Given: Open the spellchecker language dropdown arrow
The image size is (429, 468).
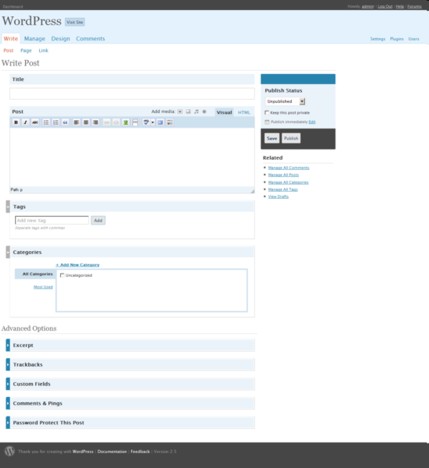Looking at the screenshot, I should (153, 123).
